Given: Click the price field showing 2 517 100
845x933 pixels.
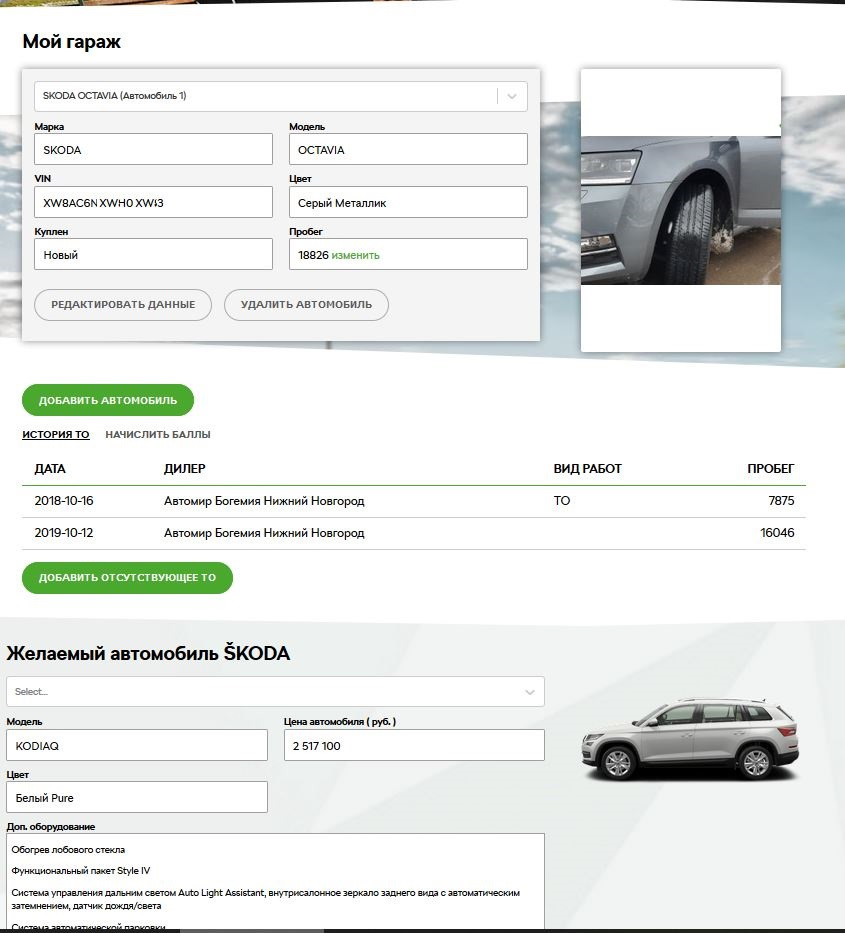Looking at the screenshot, I should (x=414, y=746).
